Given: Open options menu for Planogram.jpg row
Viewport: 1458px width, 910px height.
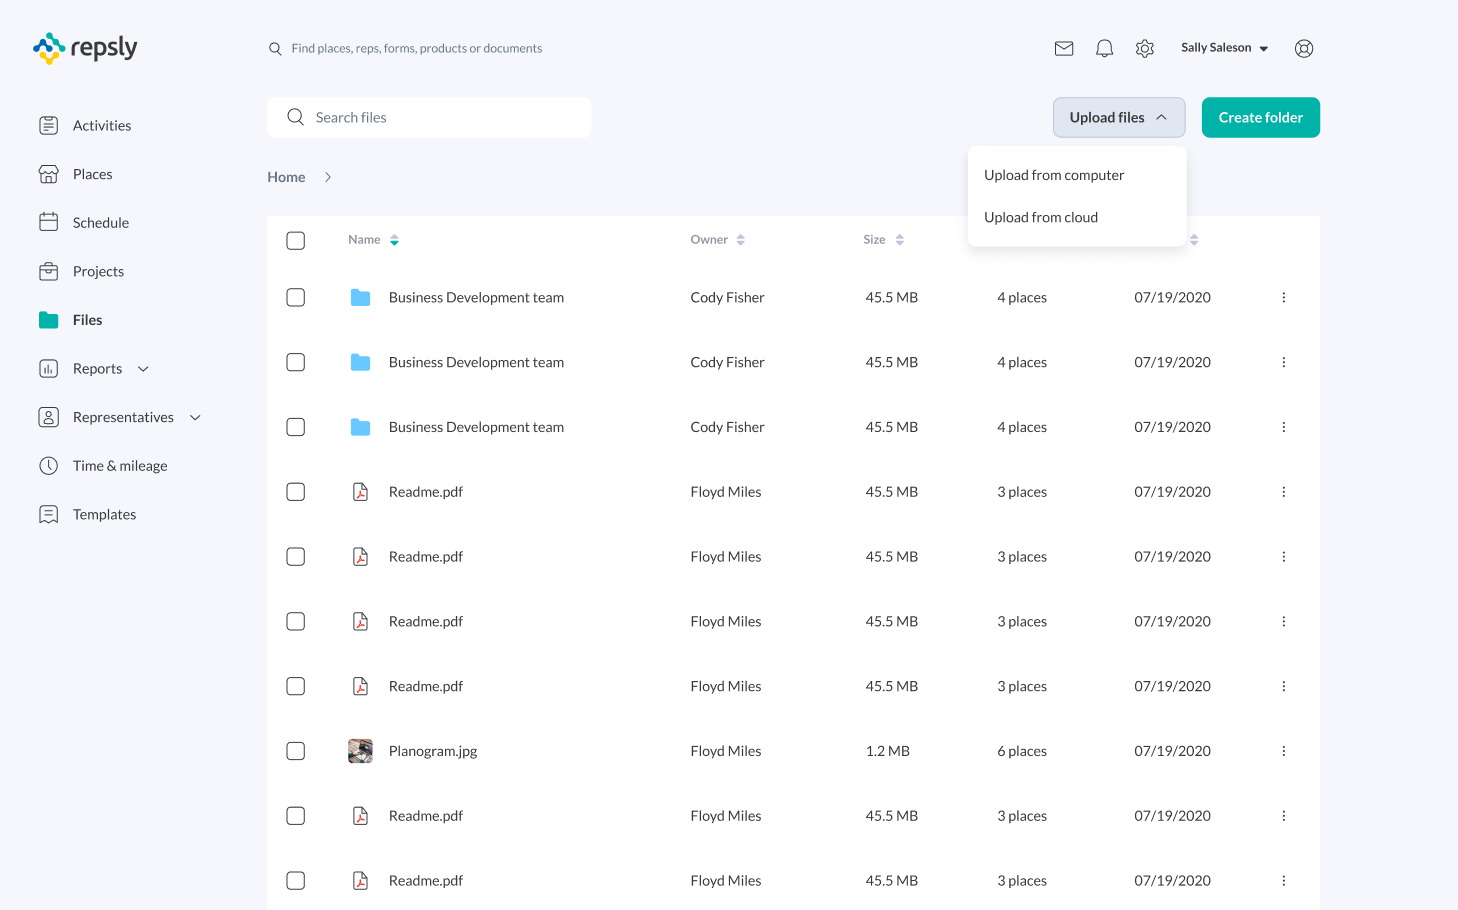Looking at the screenshot, I should [1283, 751].
